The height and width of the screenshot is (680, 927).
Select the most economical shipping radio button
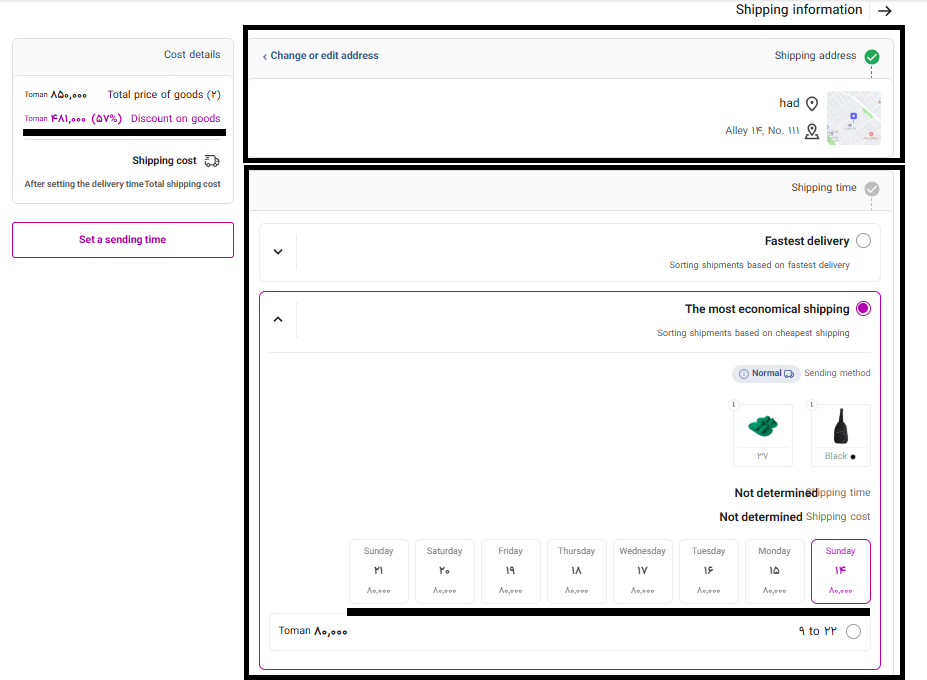(863, 309)
